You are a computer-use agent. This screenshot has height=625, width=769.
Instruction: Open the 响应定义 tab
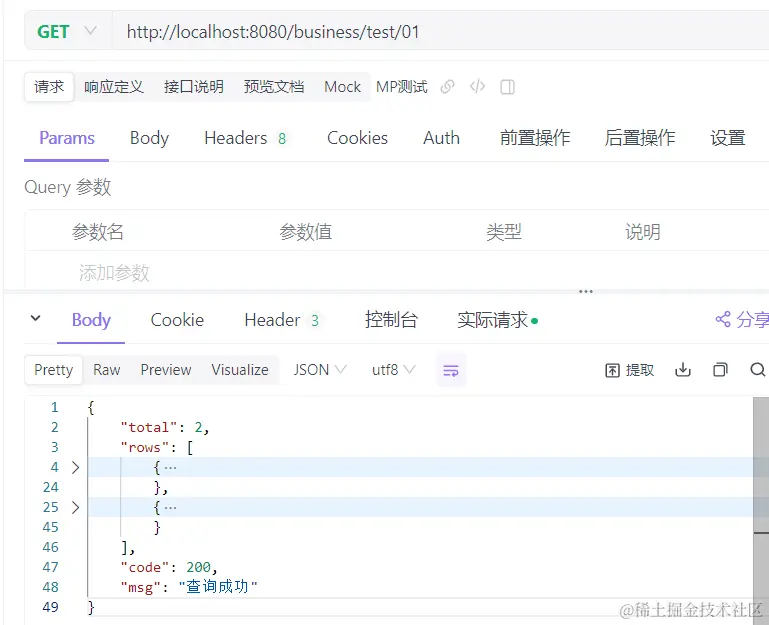click(x=114, y=87)
